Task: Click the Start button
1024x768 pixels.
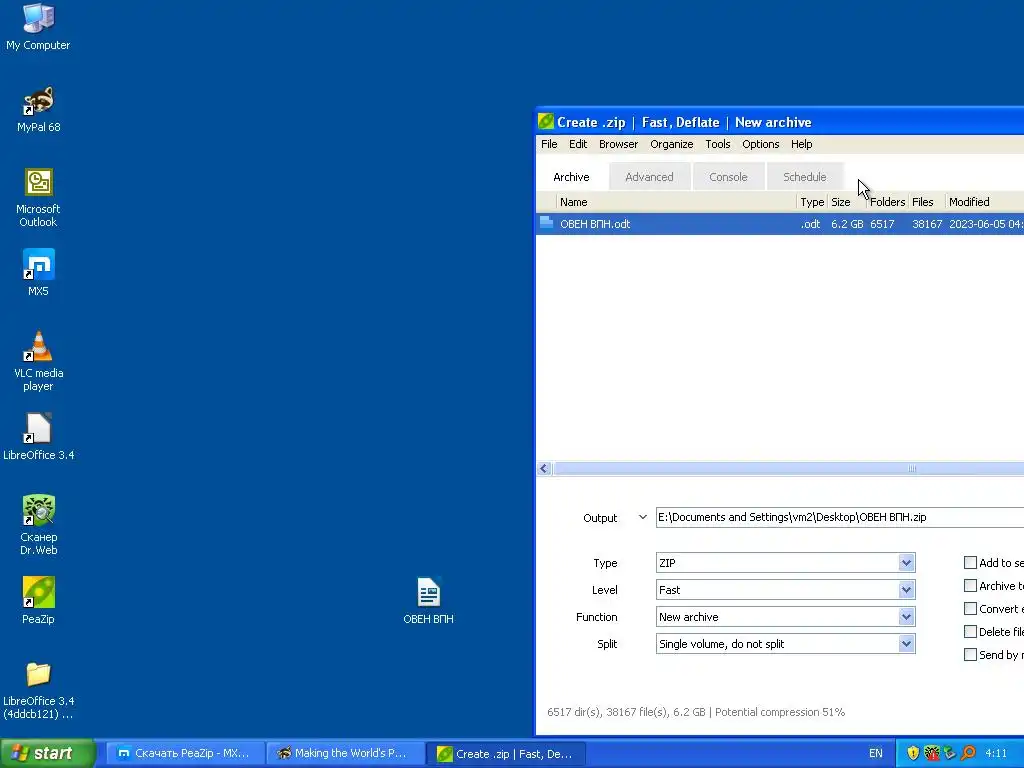Action: click(48, 753)
